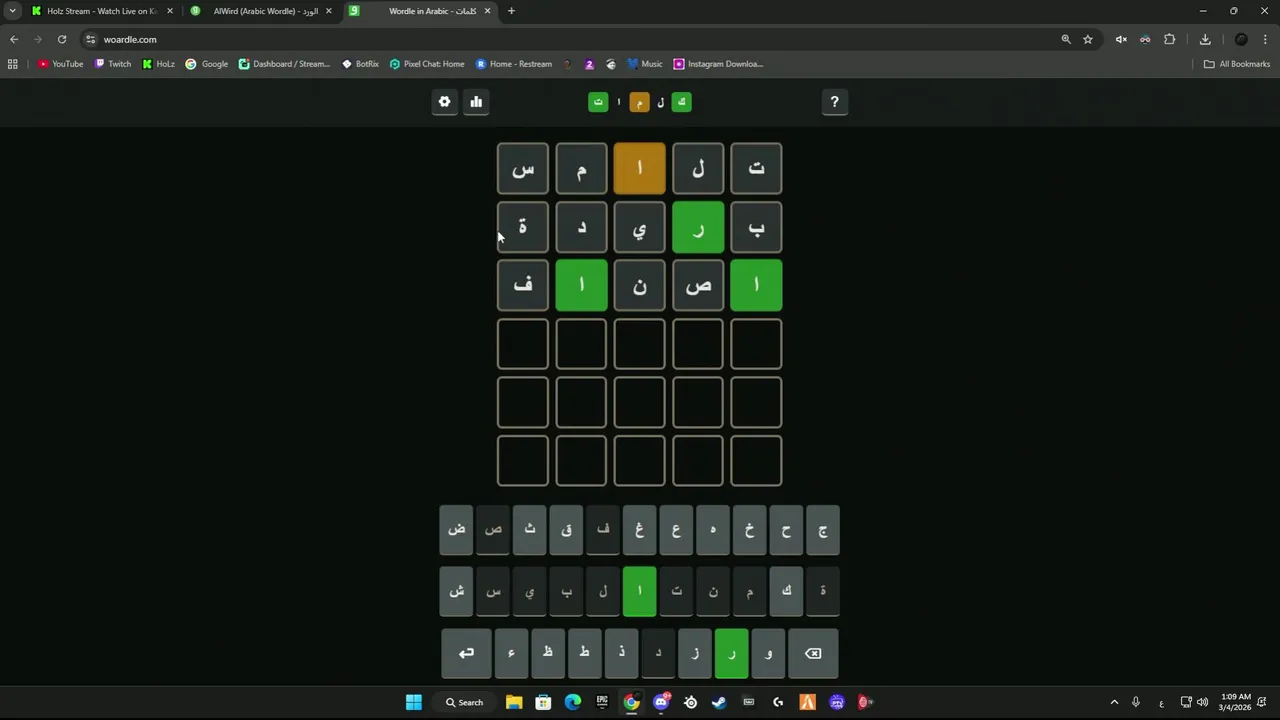The width and height of the screenshot is (1280, 720).
Task: Open File Explorer from the taskbar
Action: (x=514, y=702)
